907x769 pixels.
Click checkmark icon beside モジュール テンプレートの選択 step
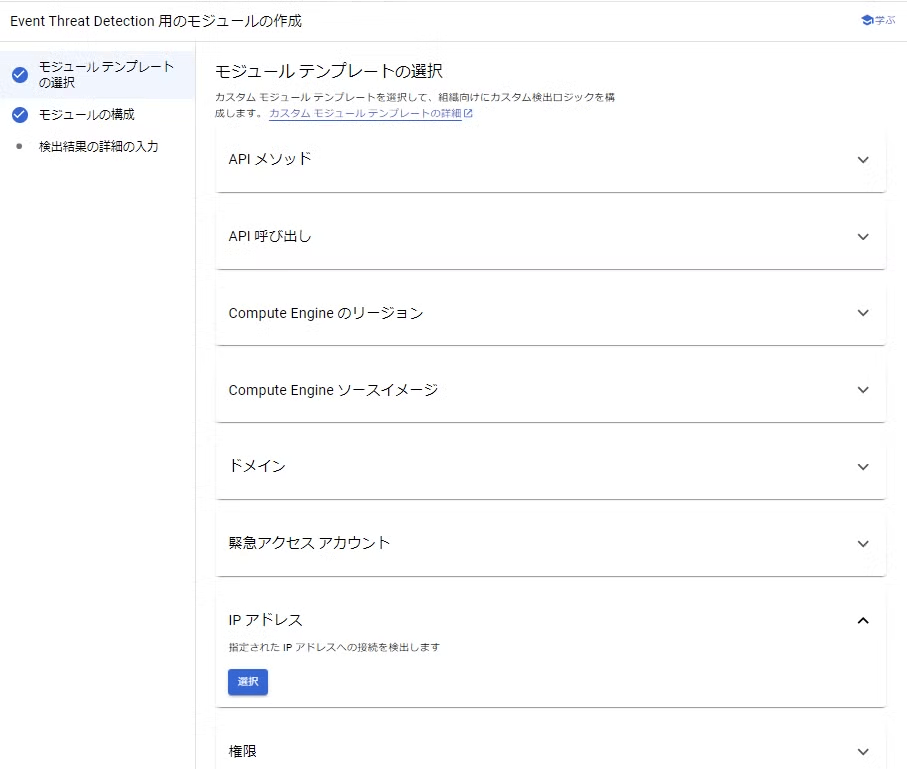[20, 75]
